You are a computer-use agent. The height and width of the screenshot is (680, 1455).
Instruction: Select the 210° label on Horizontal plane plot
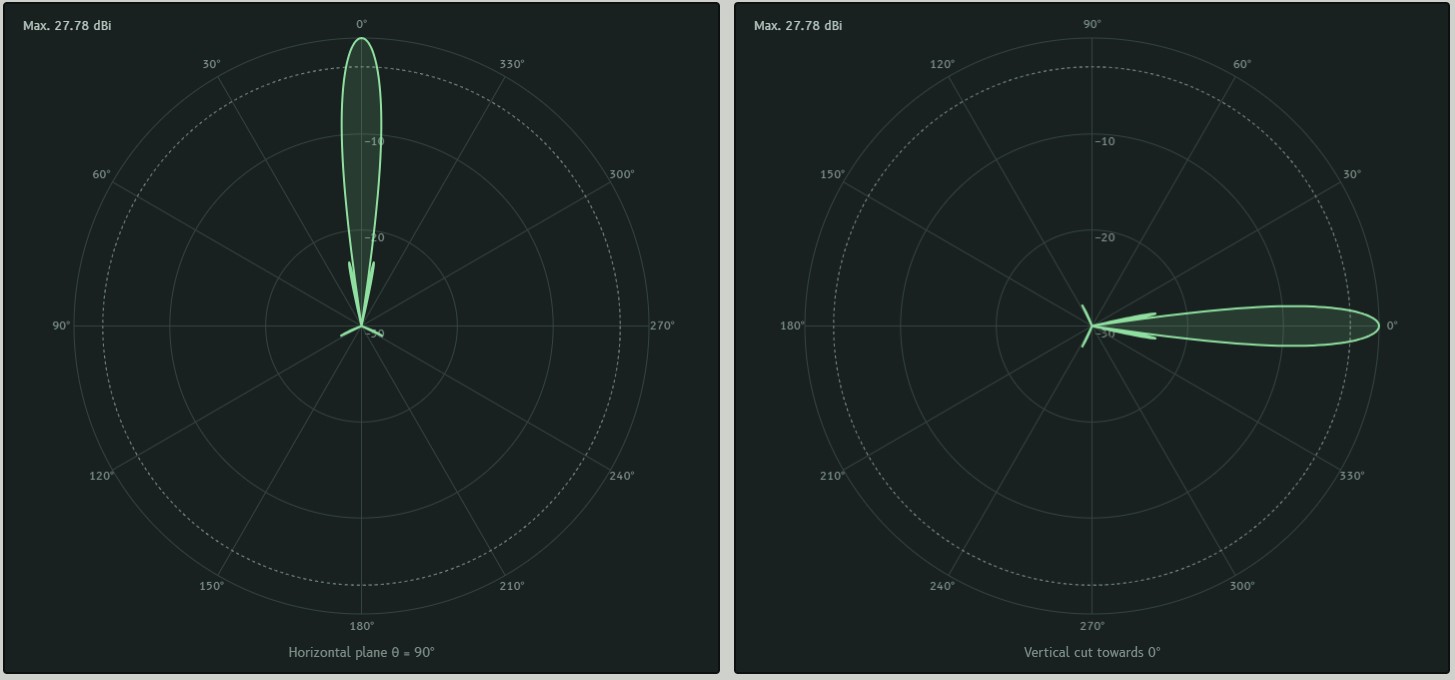coord(512,586)
